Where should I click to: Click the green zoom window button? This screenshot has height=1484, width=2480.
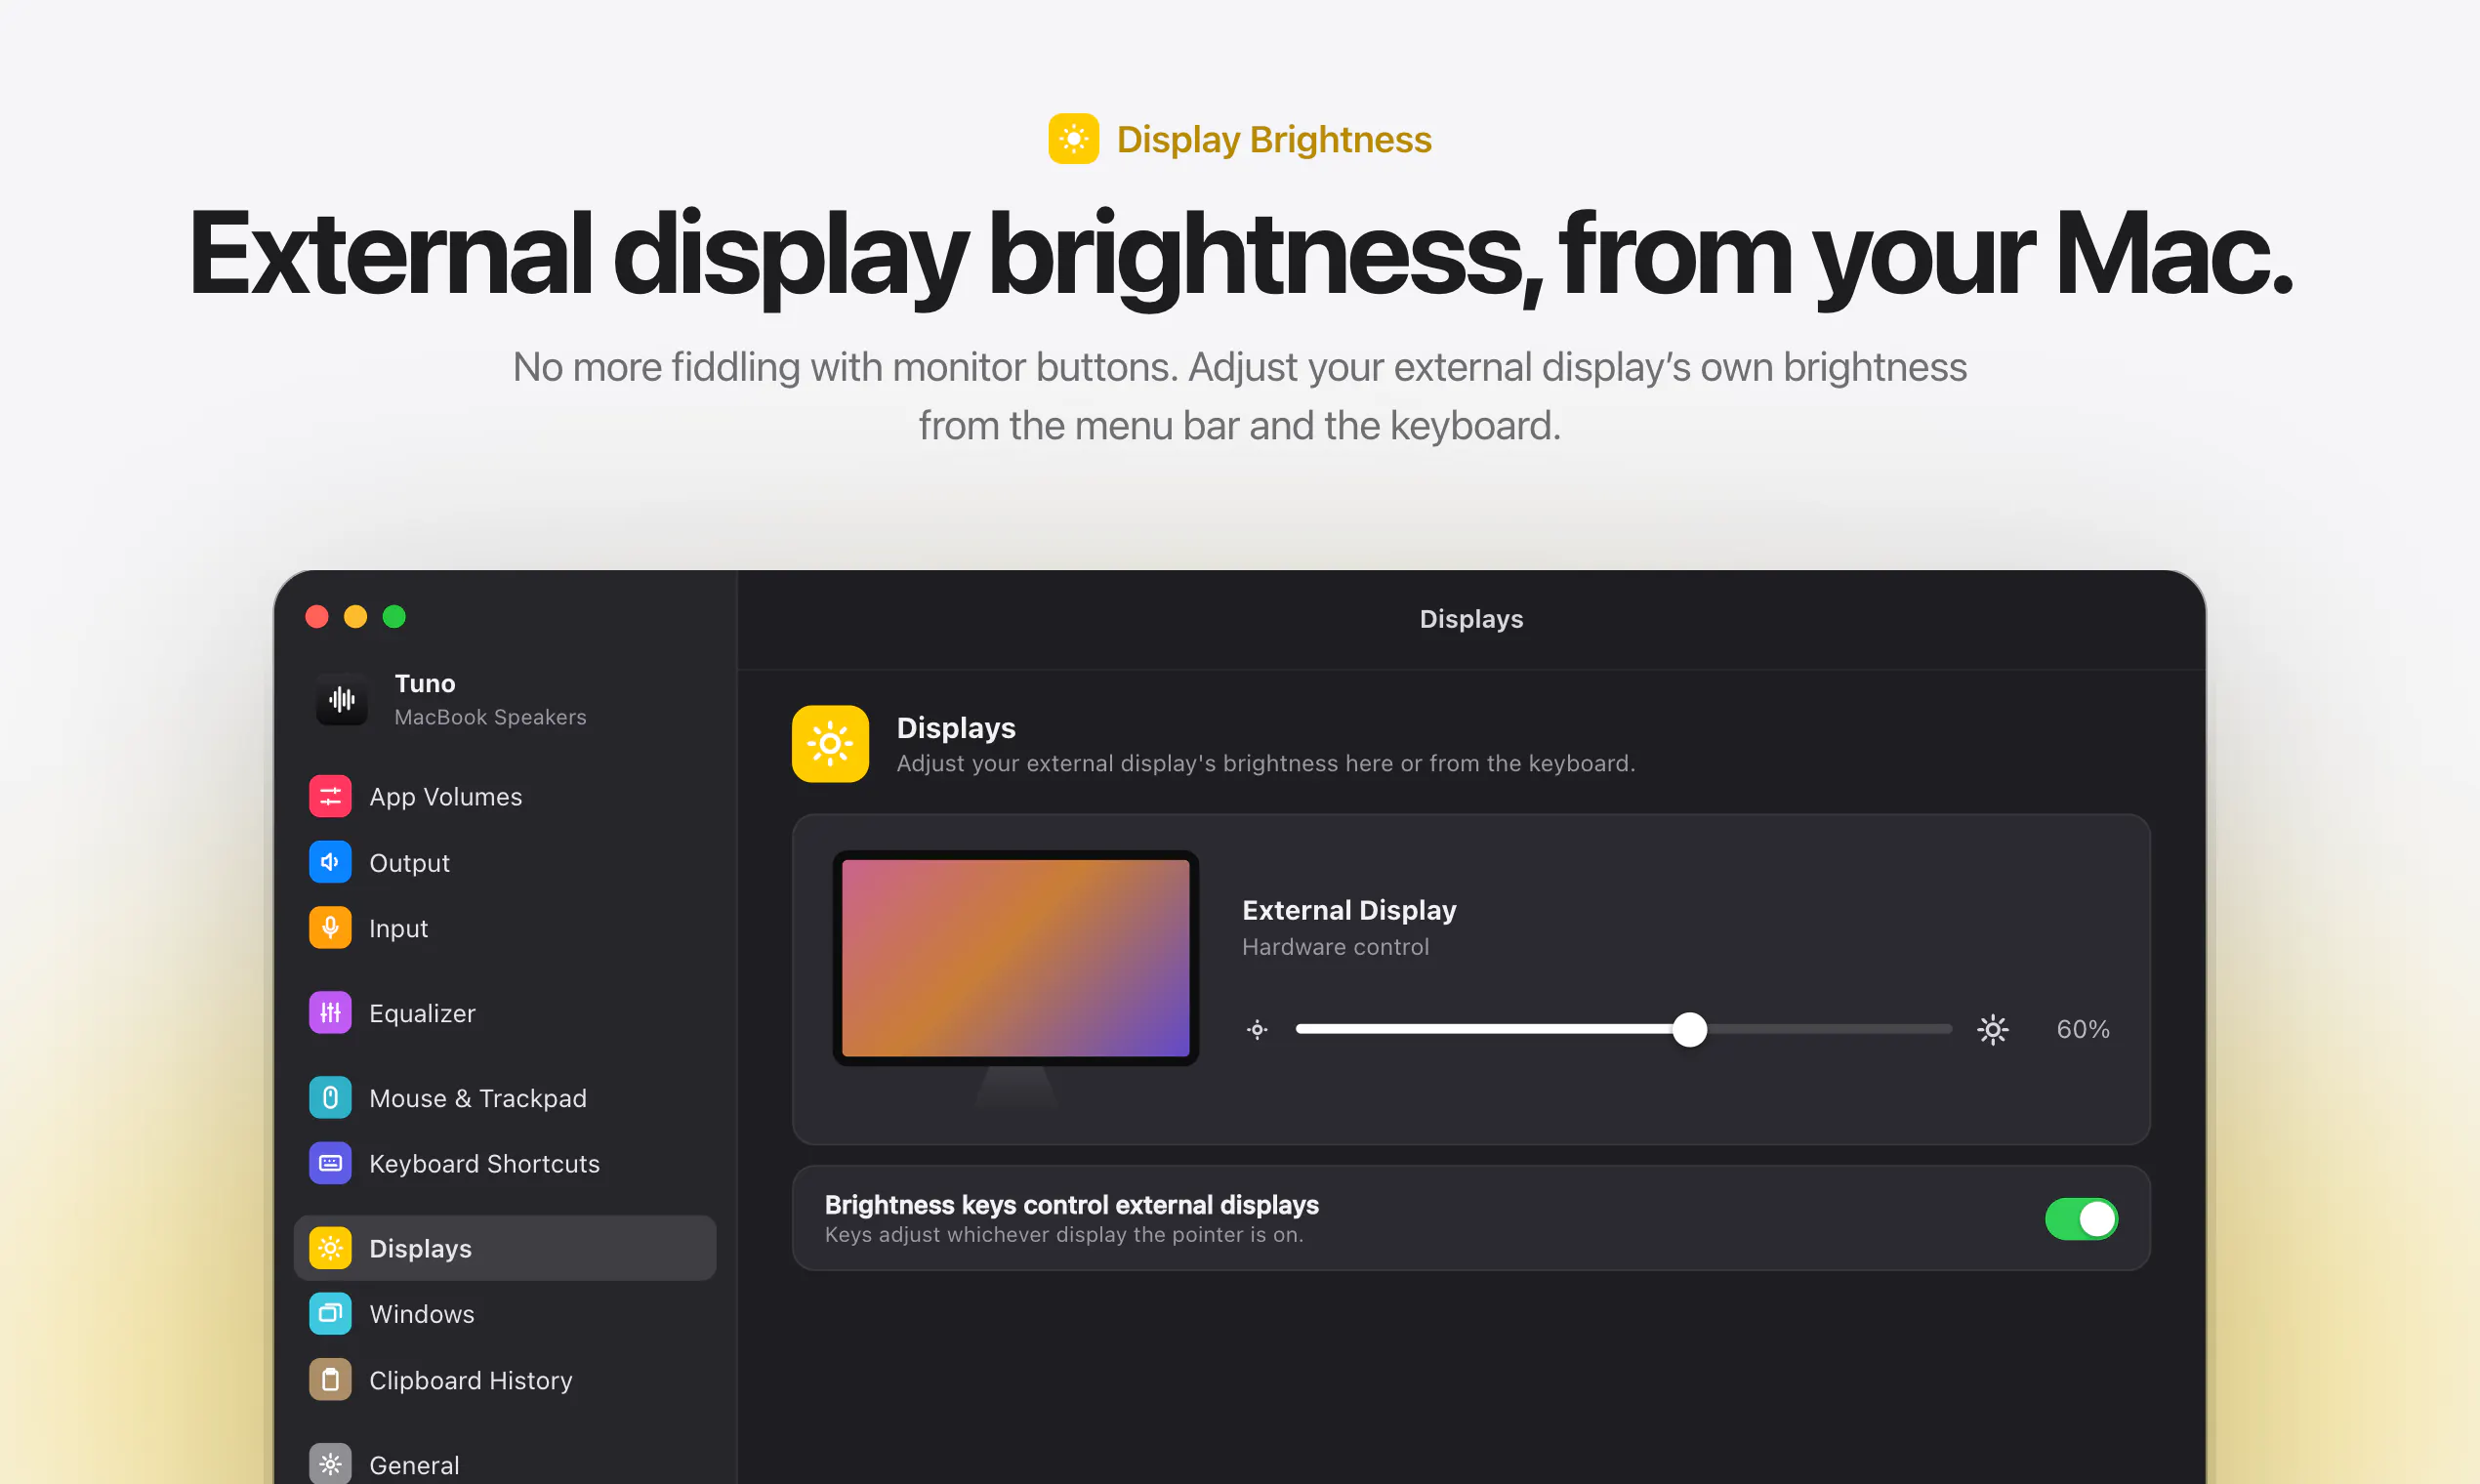pyautogui.click(x=394, y=616)
